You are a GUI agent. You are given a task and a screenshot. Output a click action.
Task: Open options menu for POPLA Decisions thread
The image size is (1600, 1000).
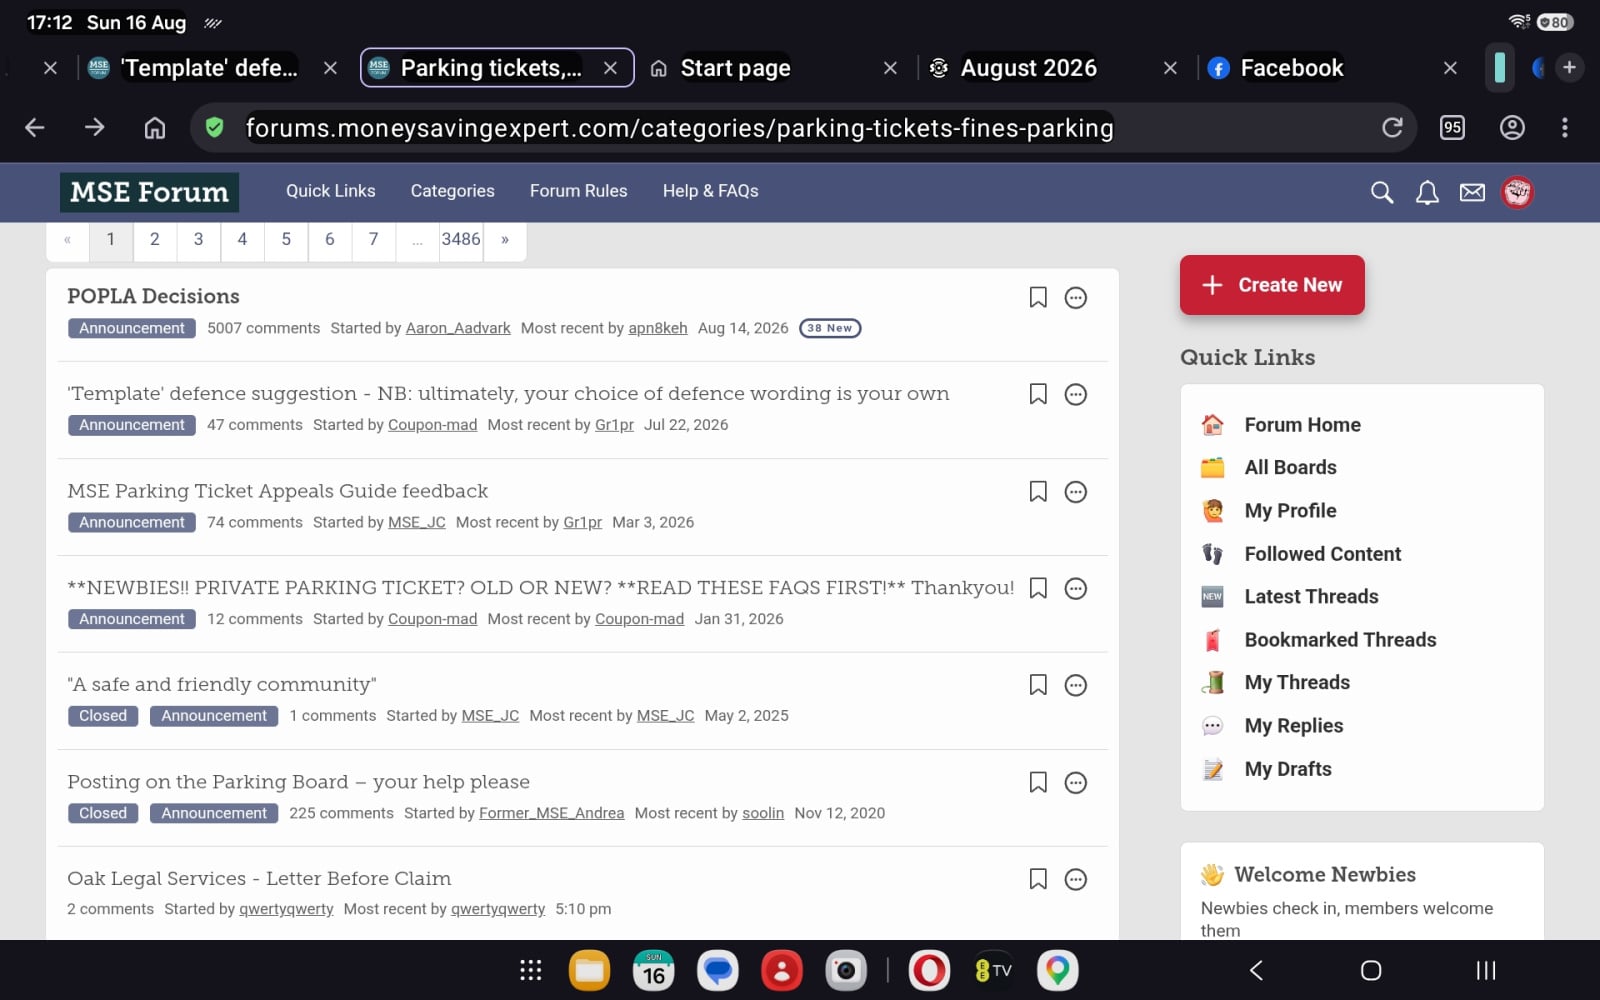(x=1076, y=297)
